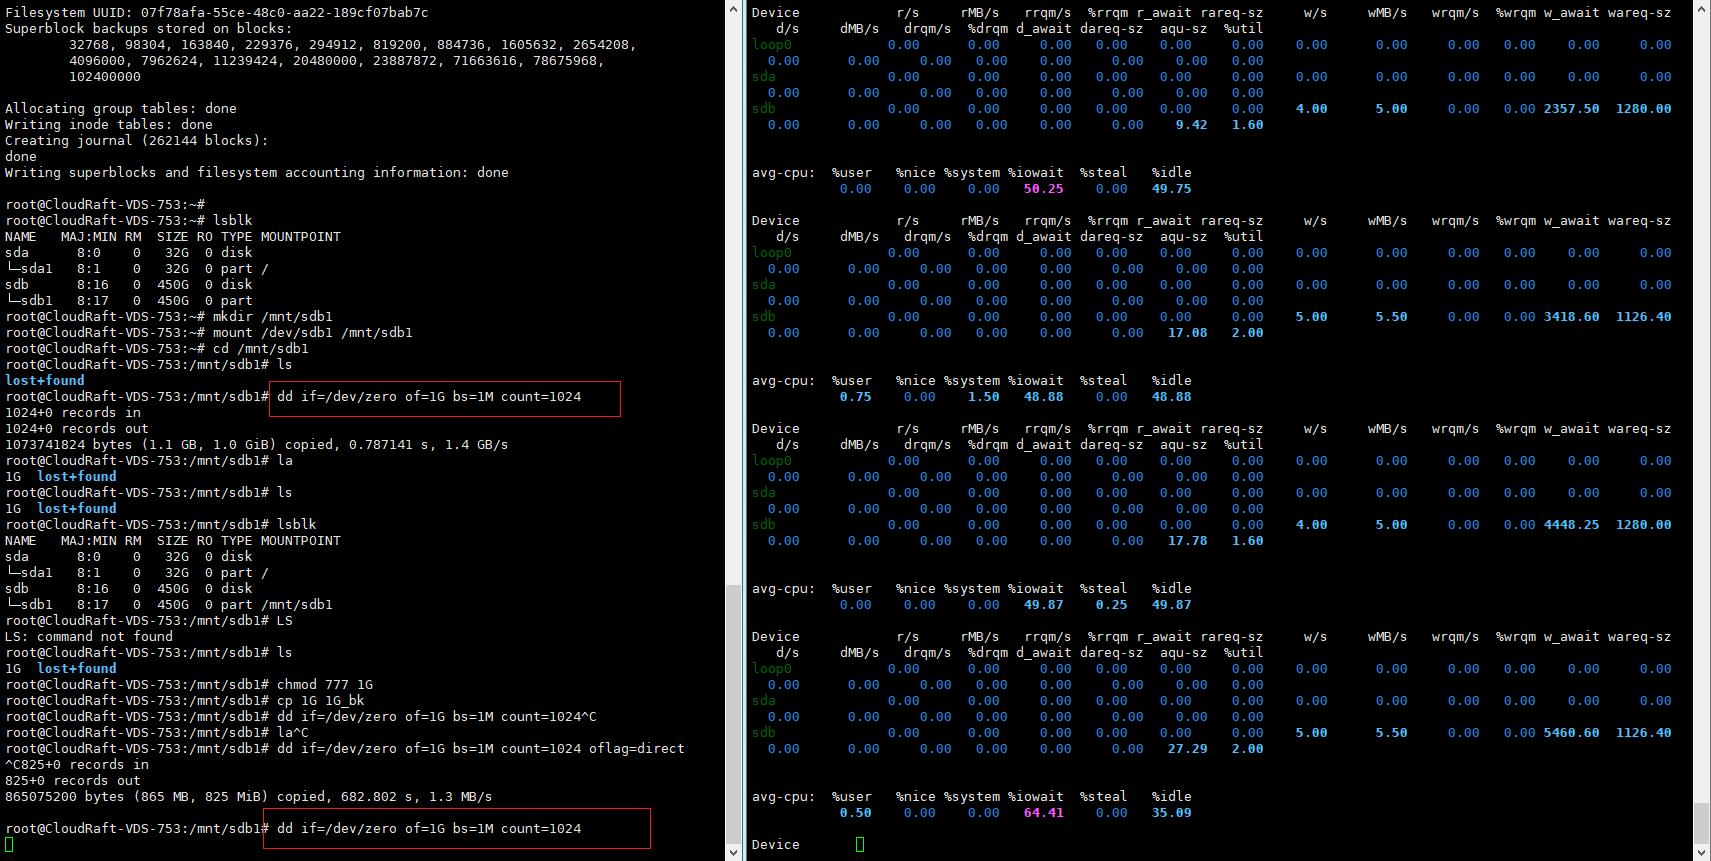Click '/mnt/sdb1' mountpoint in second lsblk output

297,605
